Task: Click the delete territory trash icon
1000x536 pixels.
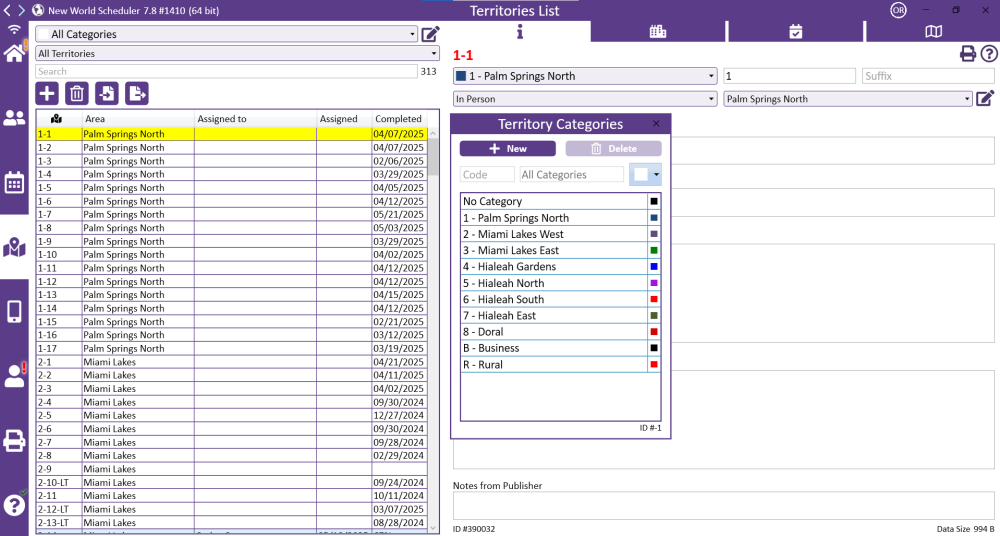Action: pos(76,94)
